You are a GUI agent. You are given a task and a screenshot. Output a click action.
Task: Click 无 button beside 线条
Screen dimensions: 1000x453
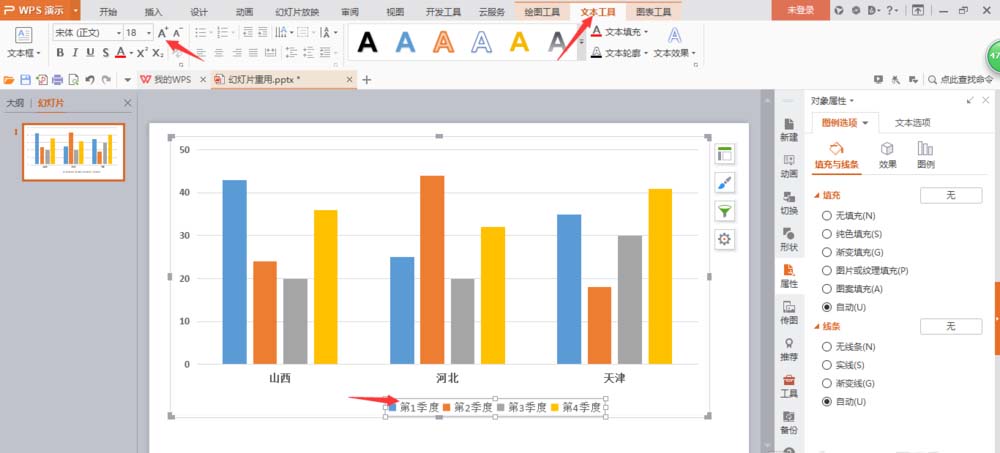(x=951, y=326)
